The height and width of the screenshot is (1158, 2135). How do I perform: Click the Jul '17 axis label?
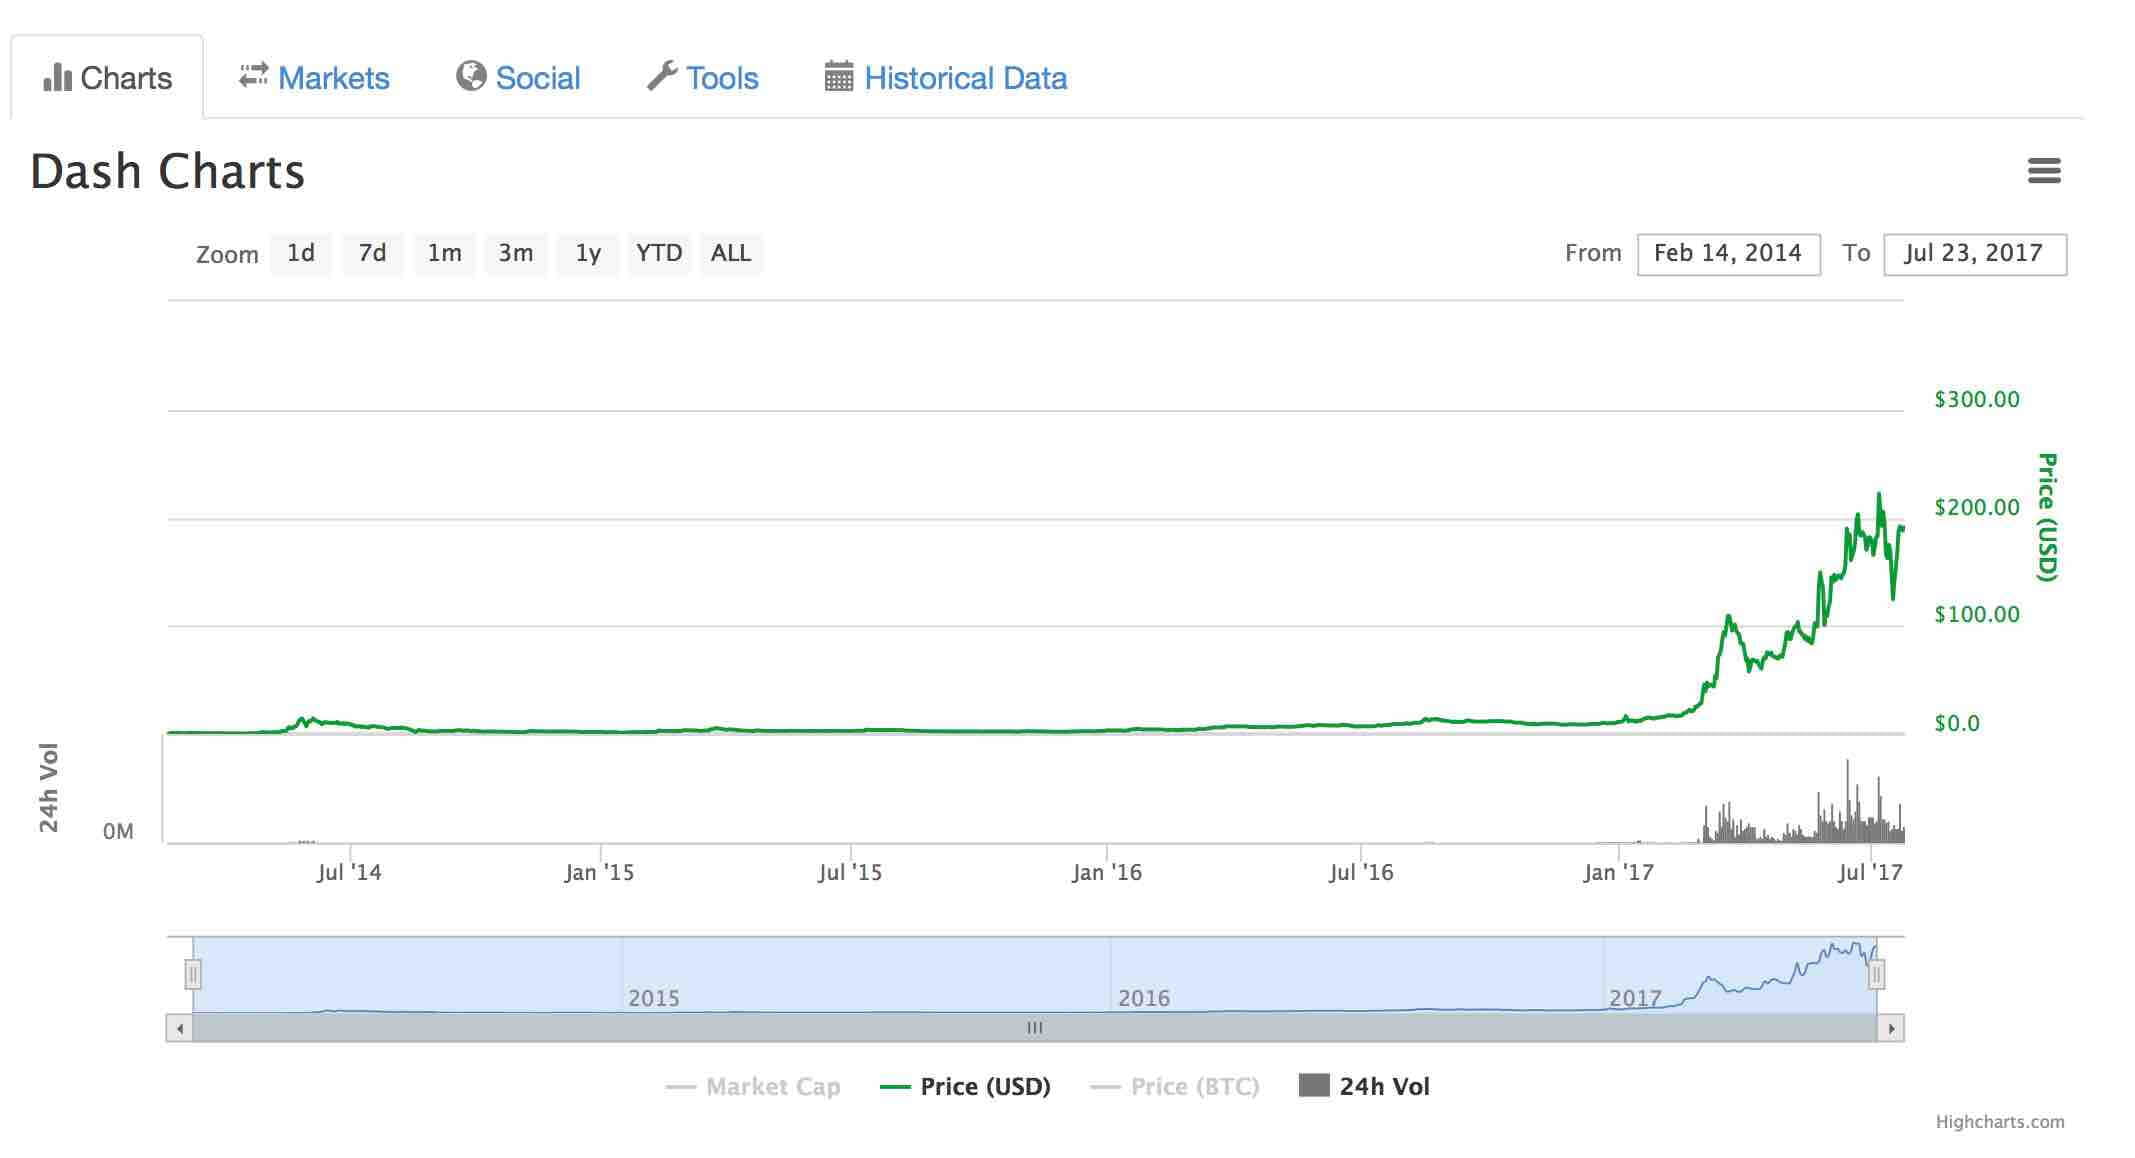(x=1870, y=873)
